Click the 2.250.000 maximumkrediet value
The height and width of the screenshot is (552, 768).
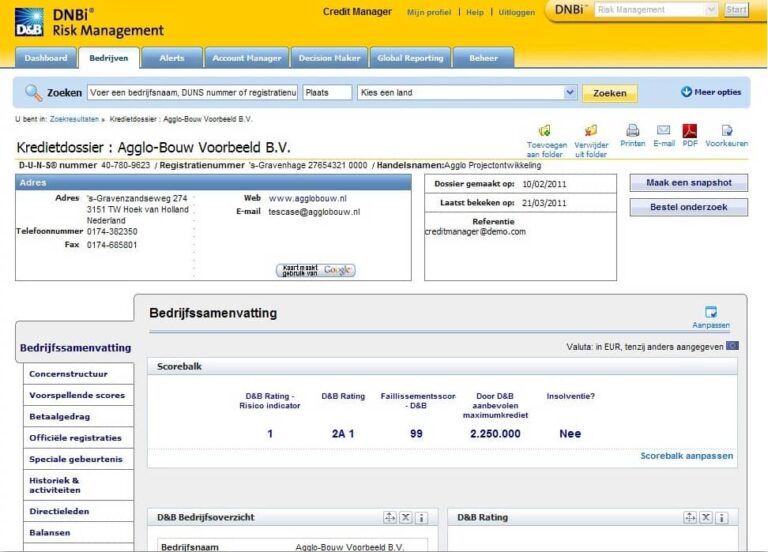click(495, 433)
